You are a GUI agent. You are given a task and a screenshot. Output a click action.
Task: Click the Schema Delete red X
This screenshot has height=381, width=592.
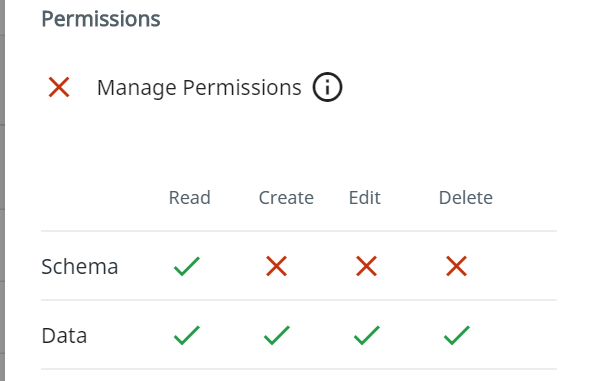click(456, 266)
